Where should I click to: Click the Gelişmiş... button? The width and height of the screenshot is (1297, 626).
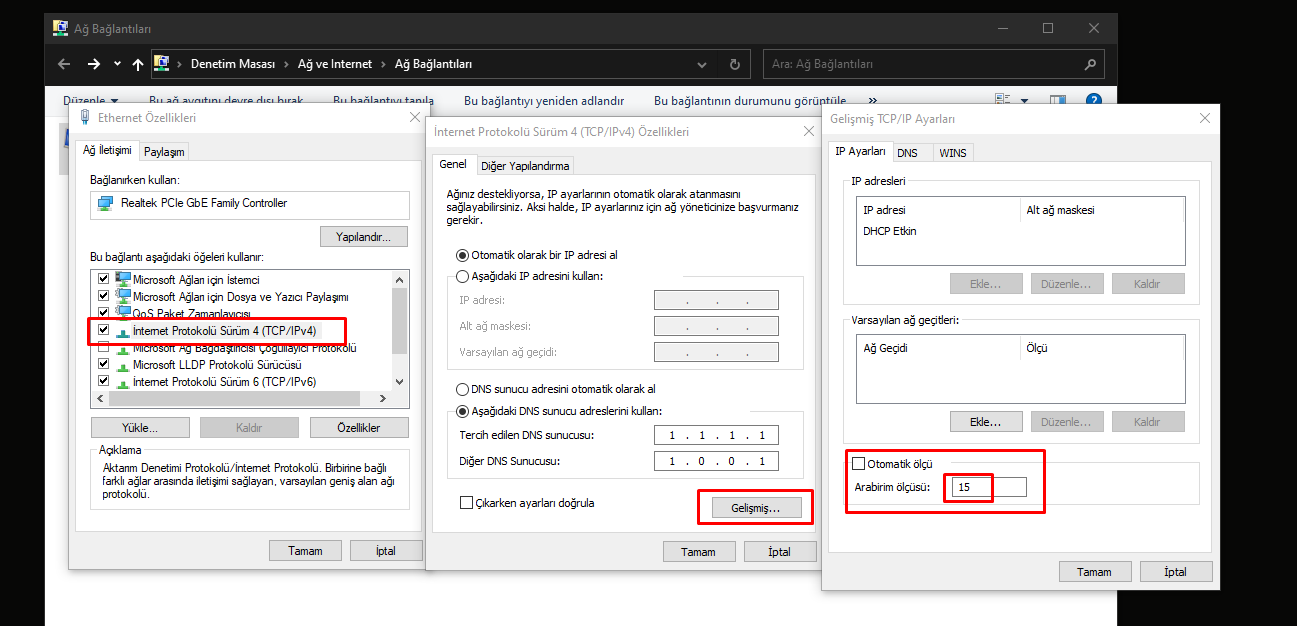(x=757, y=508)
